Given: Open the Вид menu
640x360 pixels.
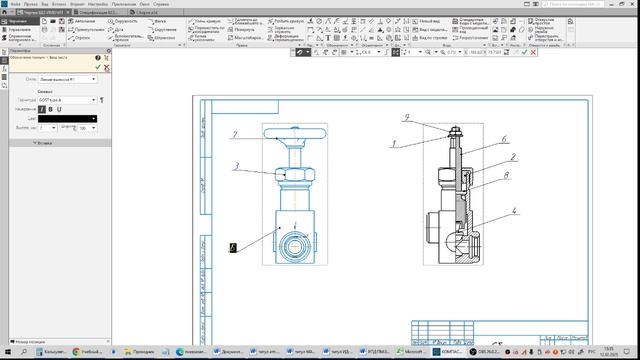Looking at the screenshot, I should click(45, 4).
